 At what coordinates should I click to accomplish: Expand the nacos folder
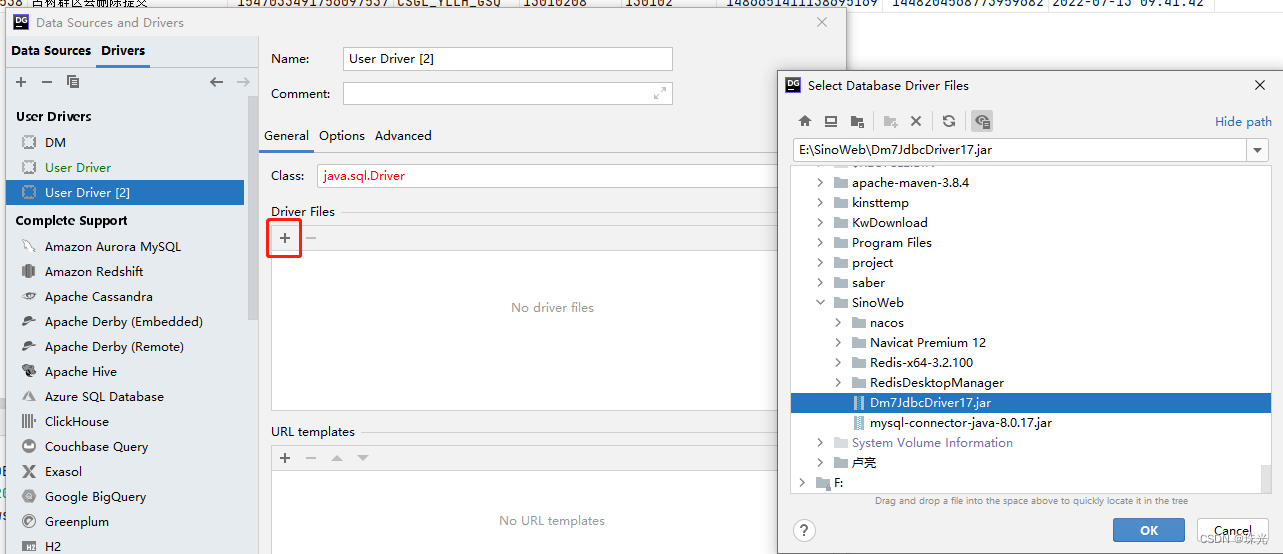[838, 322]
